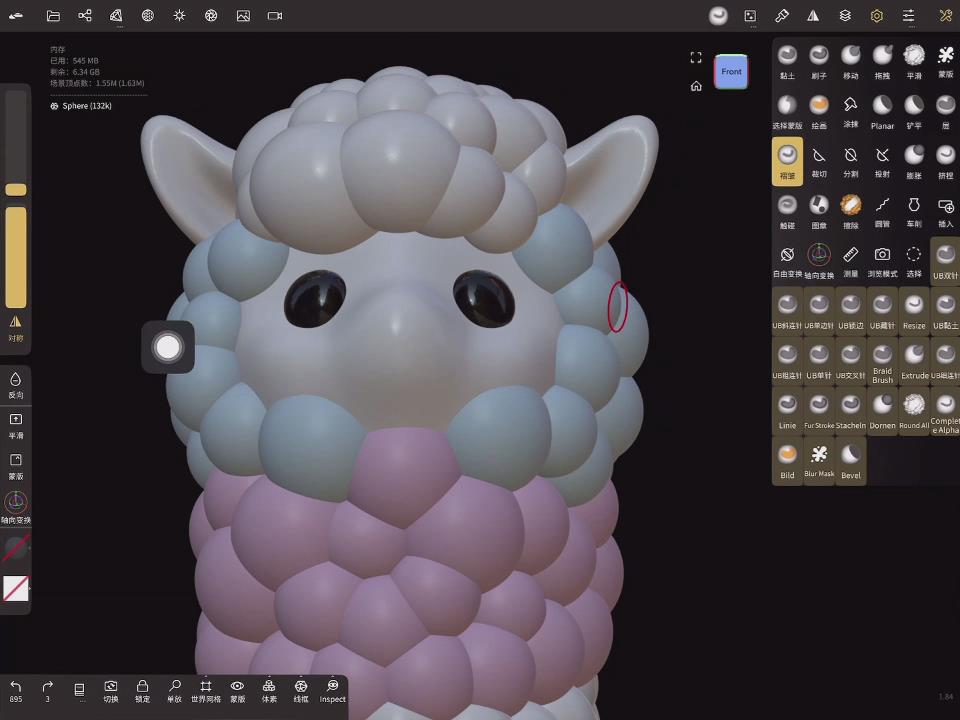Select the 黏土 clay brush
960x720 pixels.
787,62
